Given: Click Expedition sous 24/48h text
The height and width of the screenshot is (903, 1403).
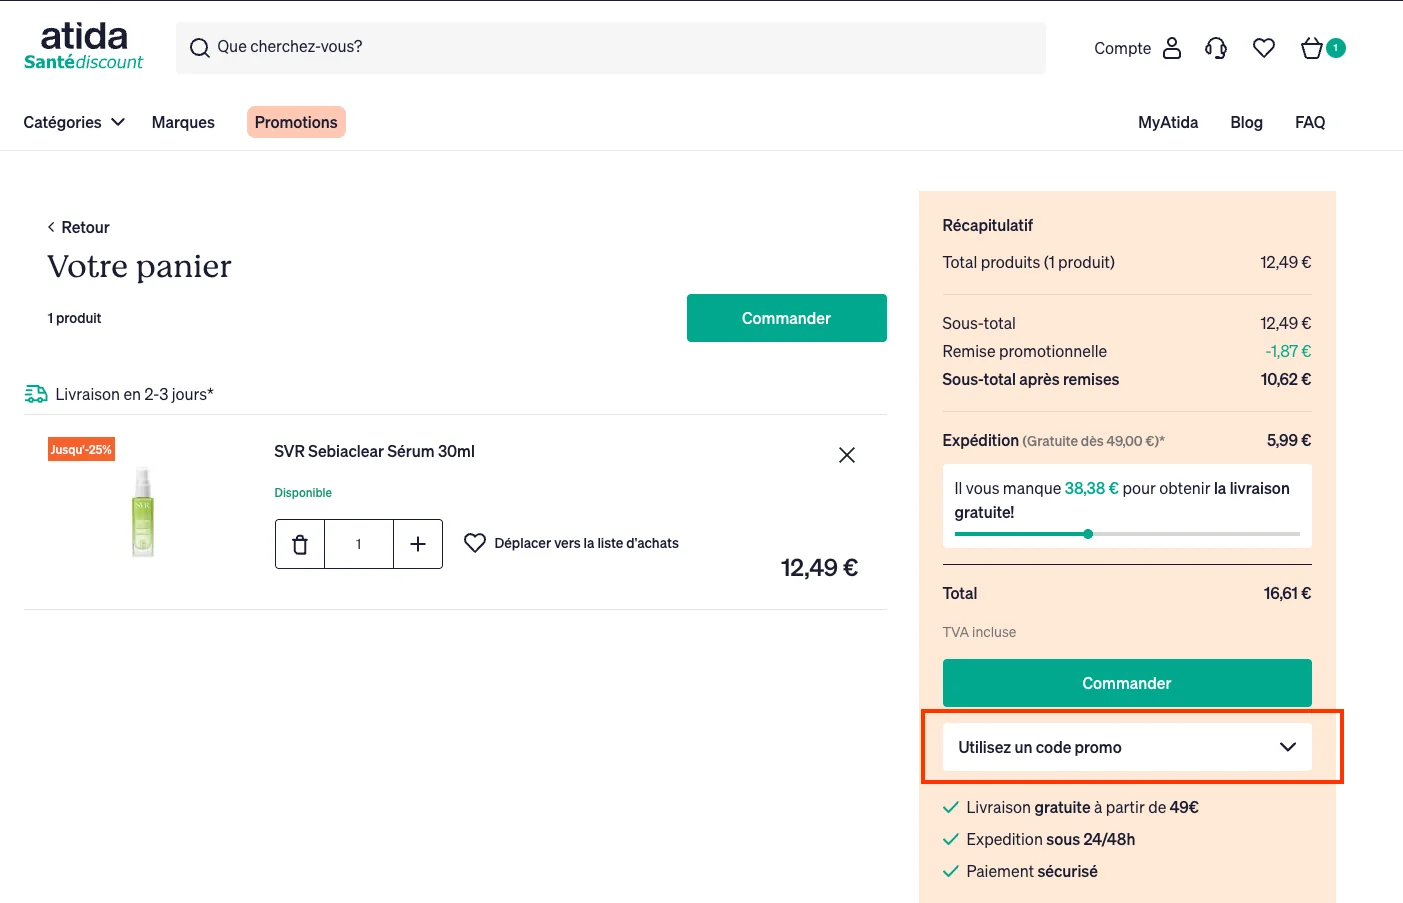Looking at the screenshot, I should [1050, 839].
